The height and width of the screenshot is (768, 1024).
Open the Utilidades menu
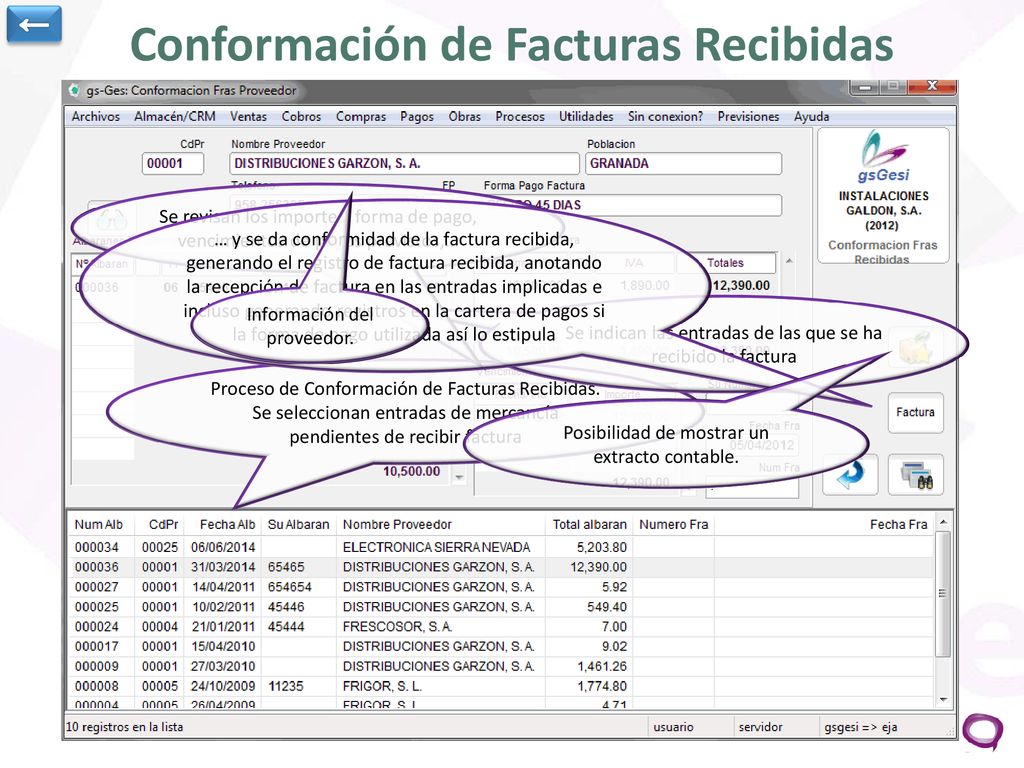[586, 116]
